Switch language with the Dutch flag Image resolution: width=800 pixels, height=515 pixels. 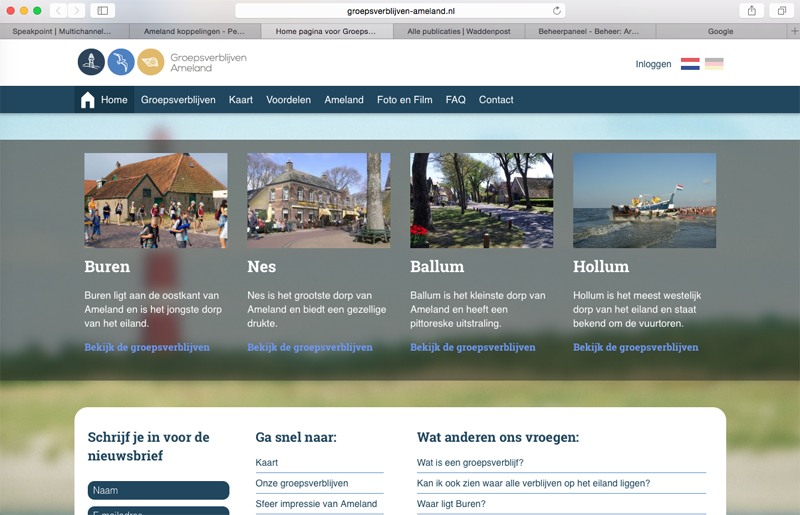(x=690, y=64)
